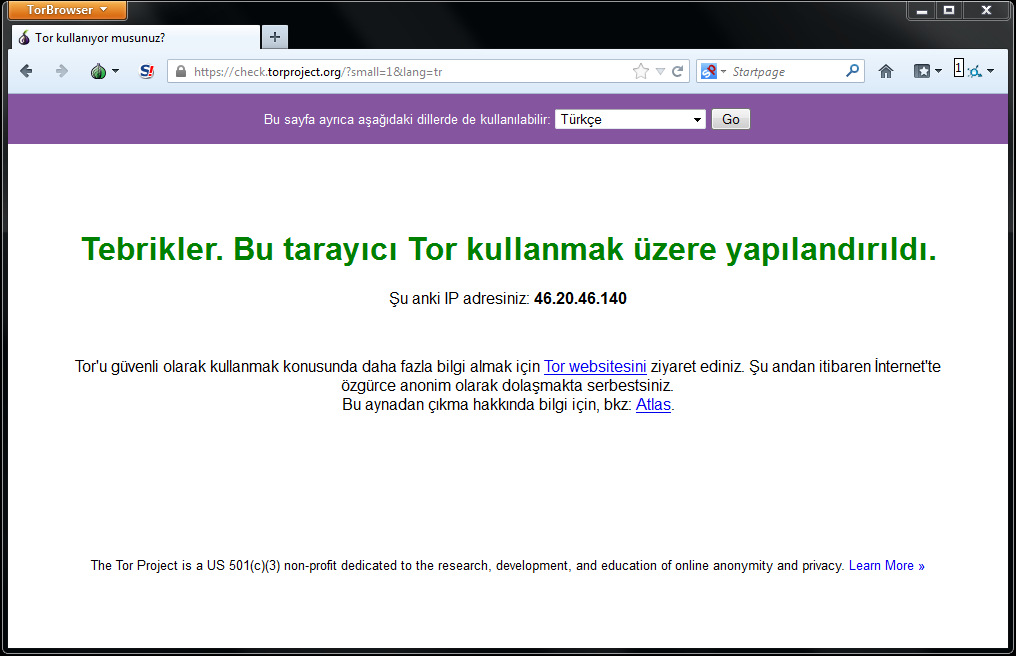Focus the address bar showing check.torproject.org
The height and width of the screenshot is (656, 1016).
tap(408, 71)
